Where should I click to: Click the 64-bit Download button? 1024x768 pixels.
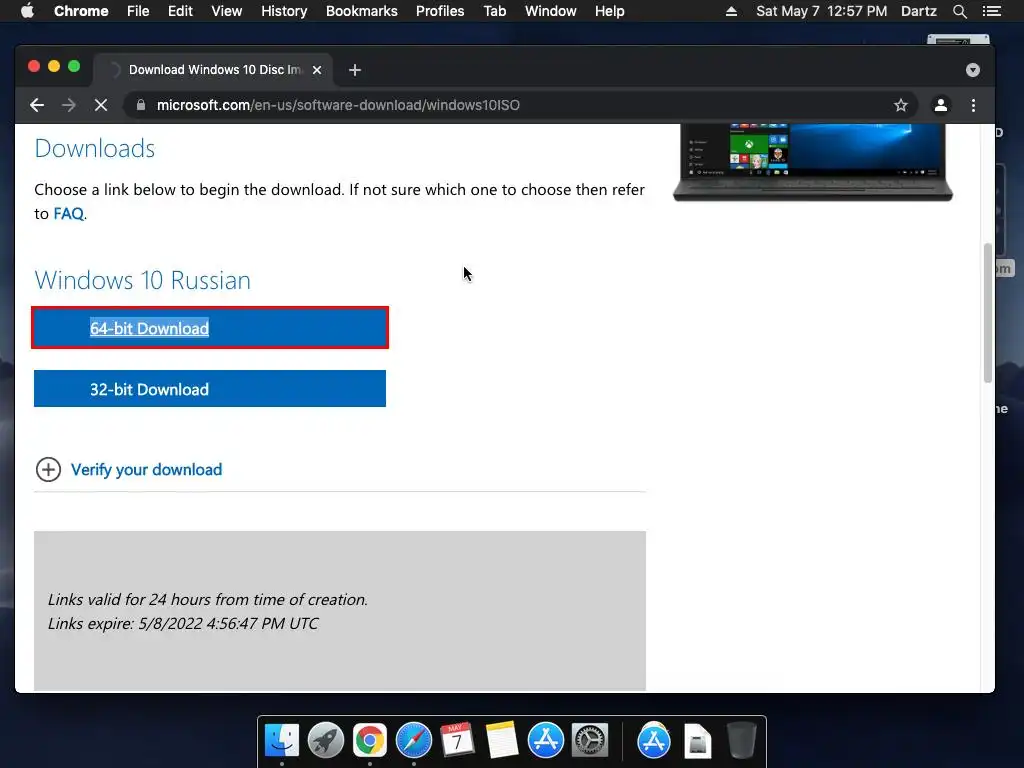click(210, 328)
